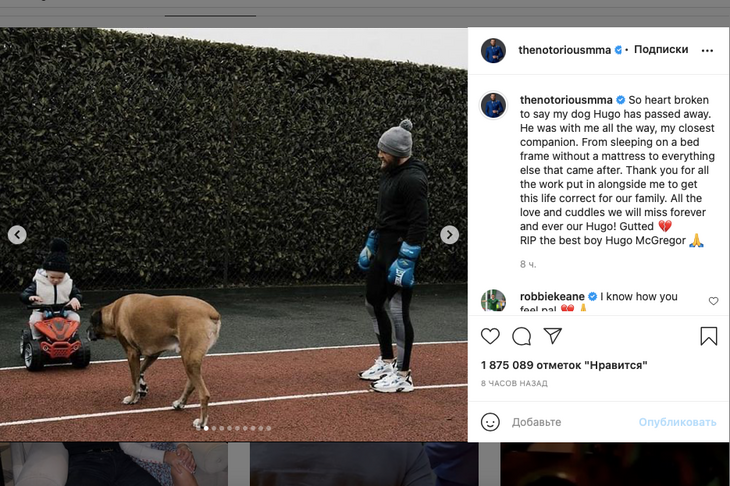730x486 pixels.
Task: Open robbiekeane's profile link
Action: coord(552,296)
